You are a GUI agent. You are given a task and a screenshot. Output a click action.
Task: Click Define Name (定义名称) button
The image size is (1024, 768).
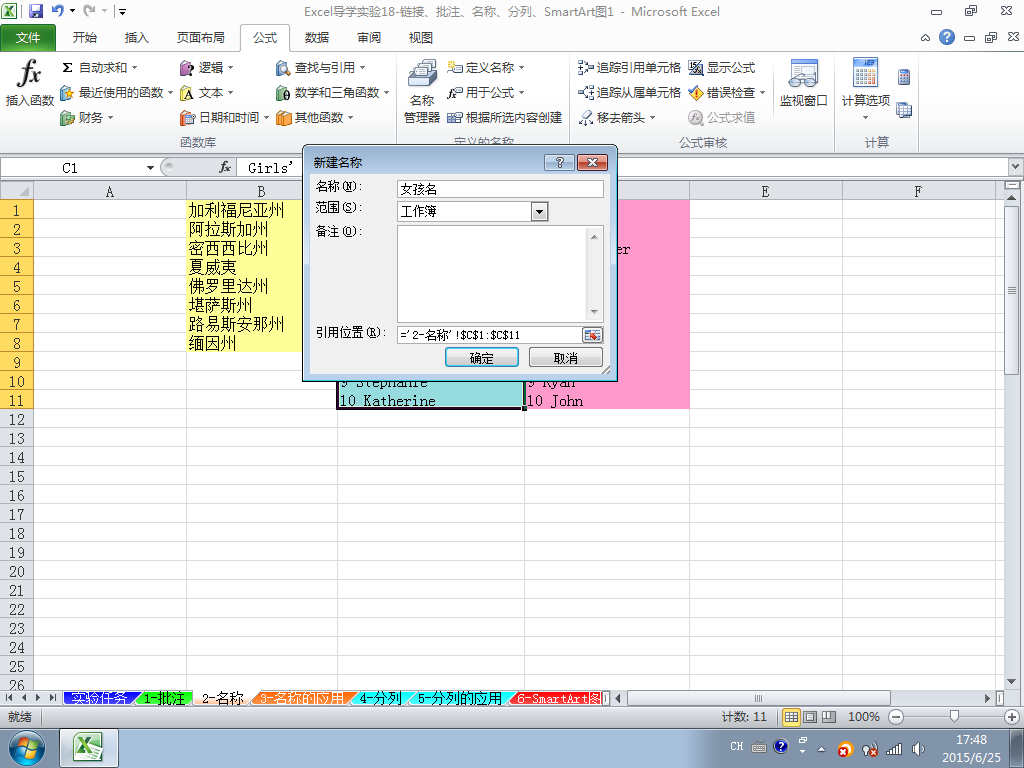[485, 67]
